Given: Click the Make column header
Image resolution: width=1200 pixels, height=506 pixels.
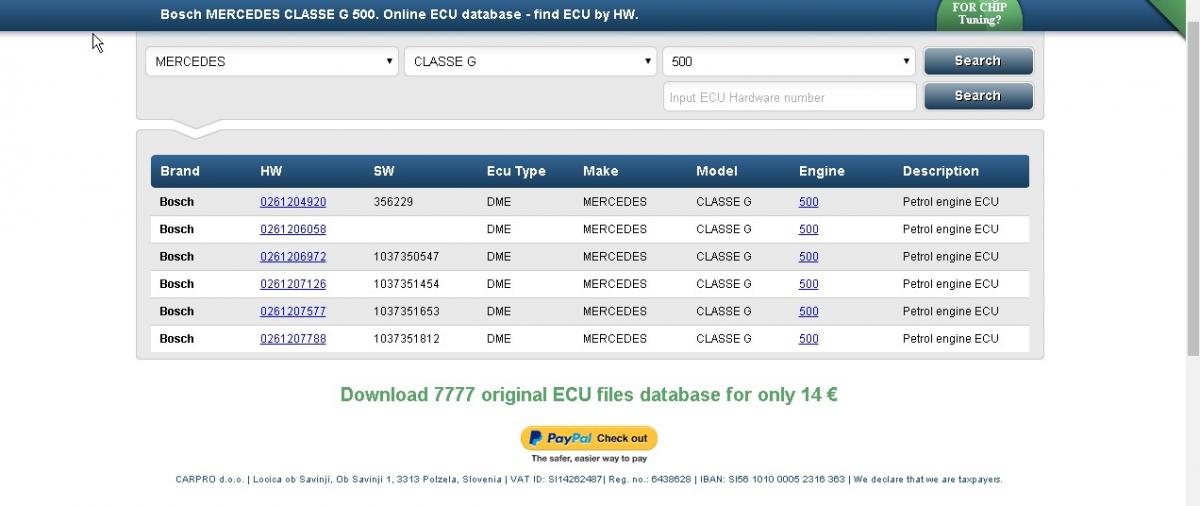Looking at the screenshot, I should tap(601, 171).
